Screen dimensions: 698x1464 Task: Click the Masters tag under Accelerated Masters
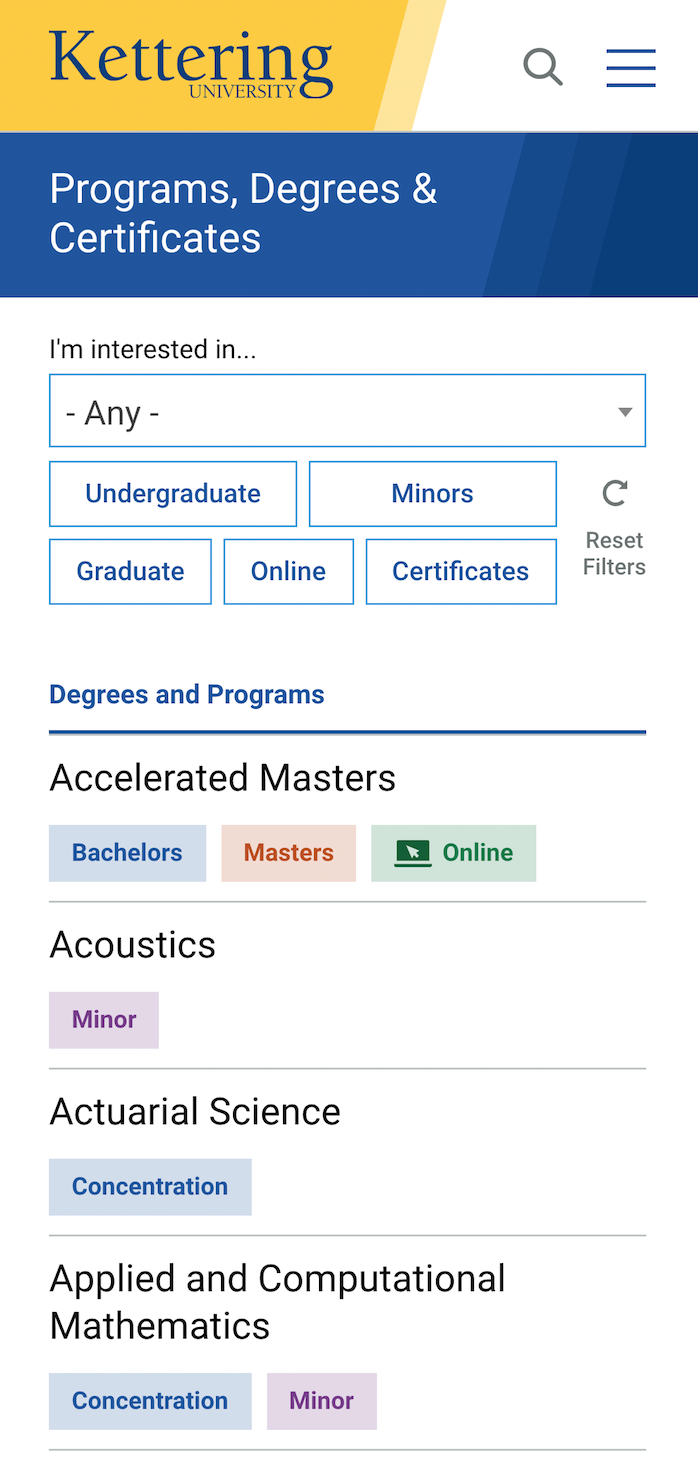288,852
